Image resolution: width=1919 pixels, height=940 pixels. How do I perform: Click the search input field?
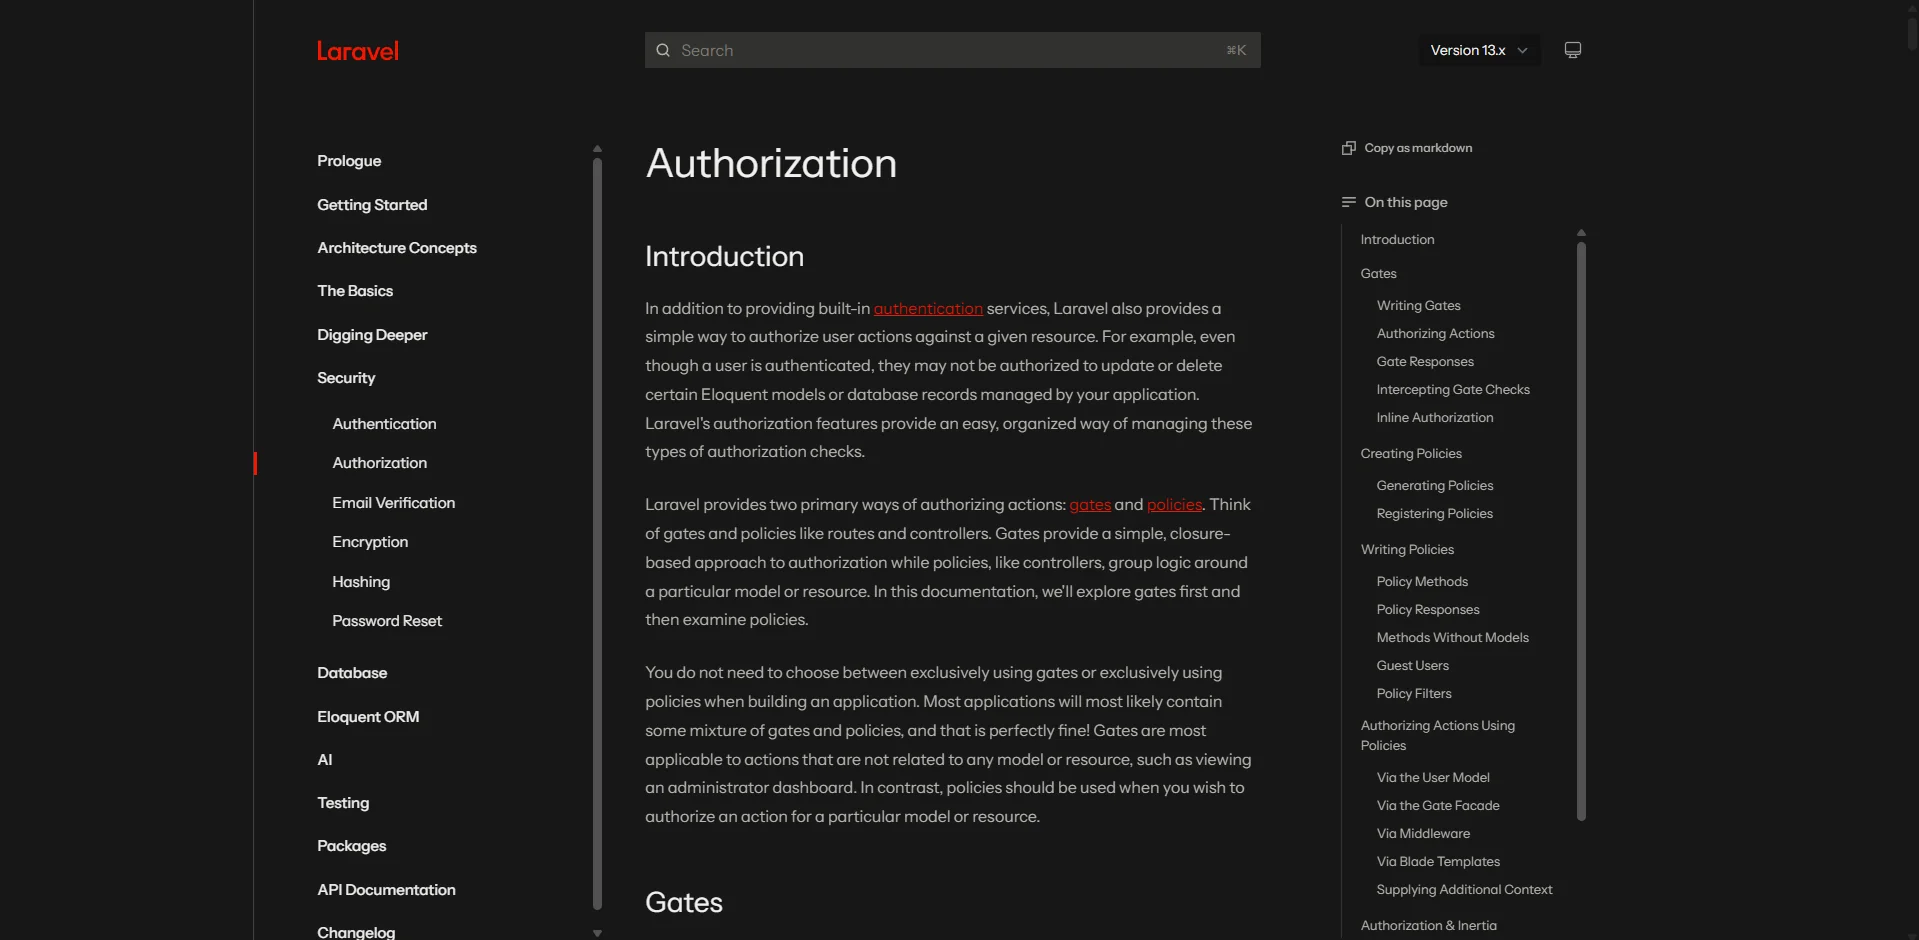tap(952, 50)
